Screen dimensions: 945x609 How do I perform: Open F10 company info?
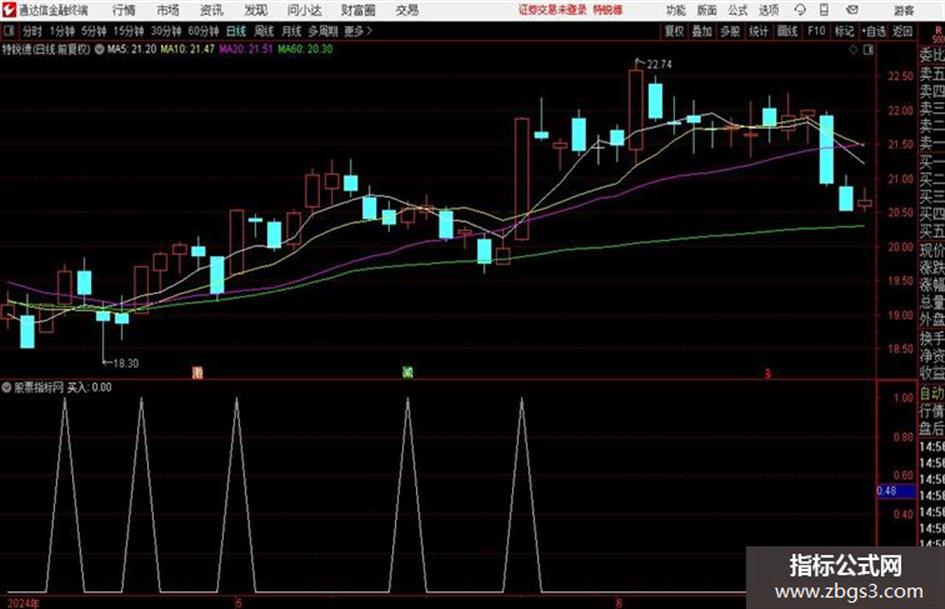tap(816, 31)
